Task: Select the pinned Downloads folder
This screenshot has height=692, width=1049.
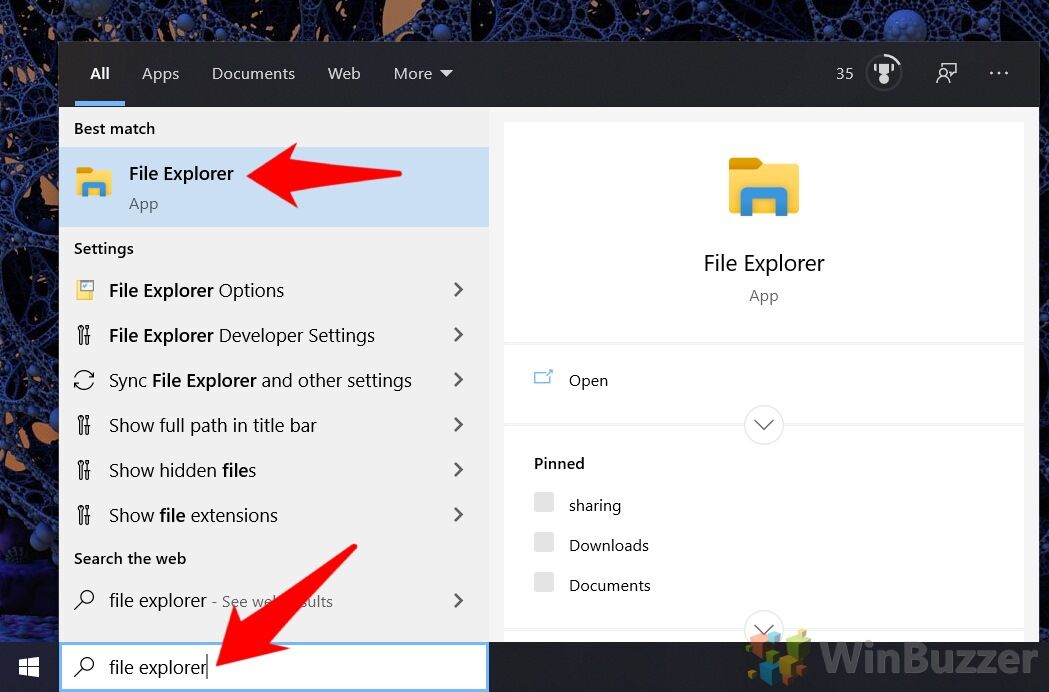Action: point(608,545)
